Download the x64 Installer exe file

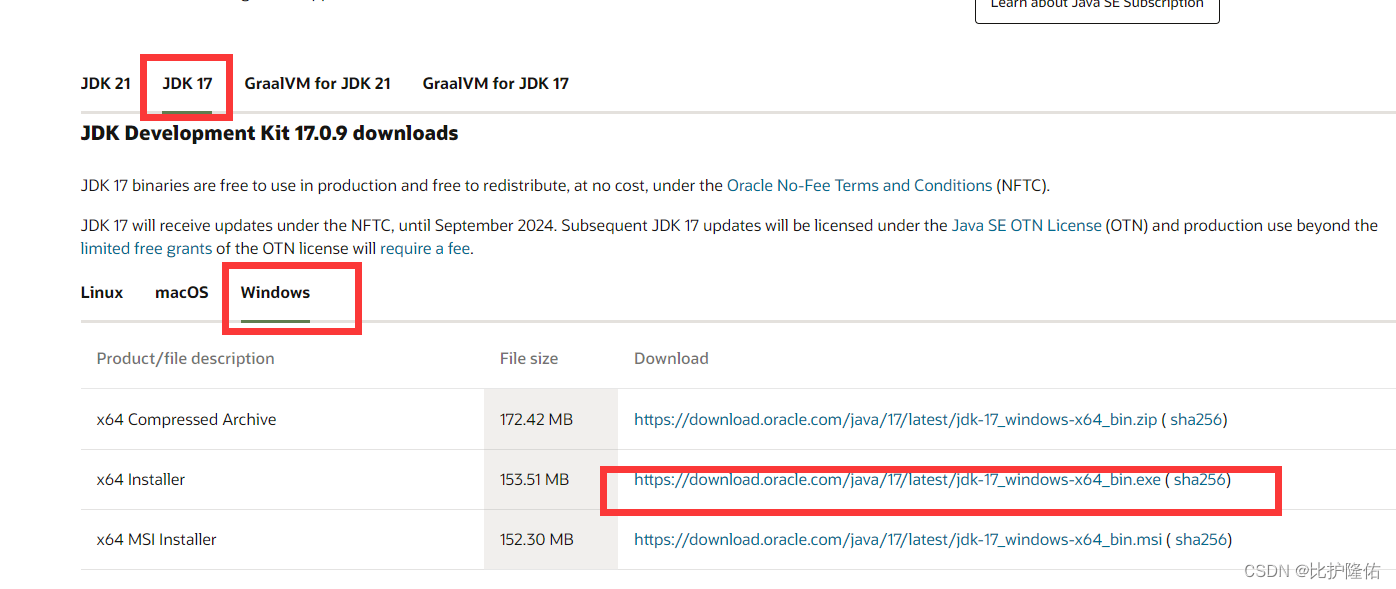pos(896,479)
